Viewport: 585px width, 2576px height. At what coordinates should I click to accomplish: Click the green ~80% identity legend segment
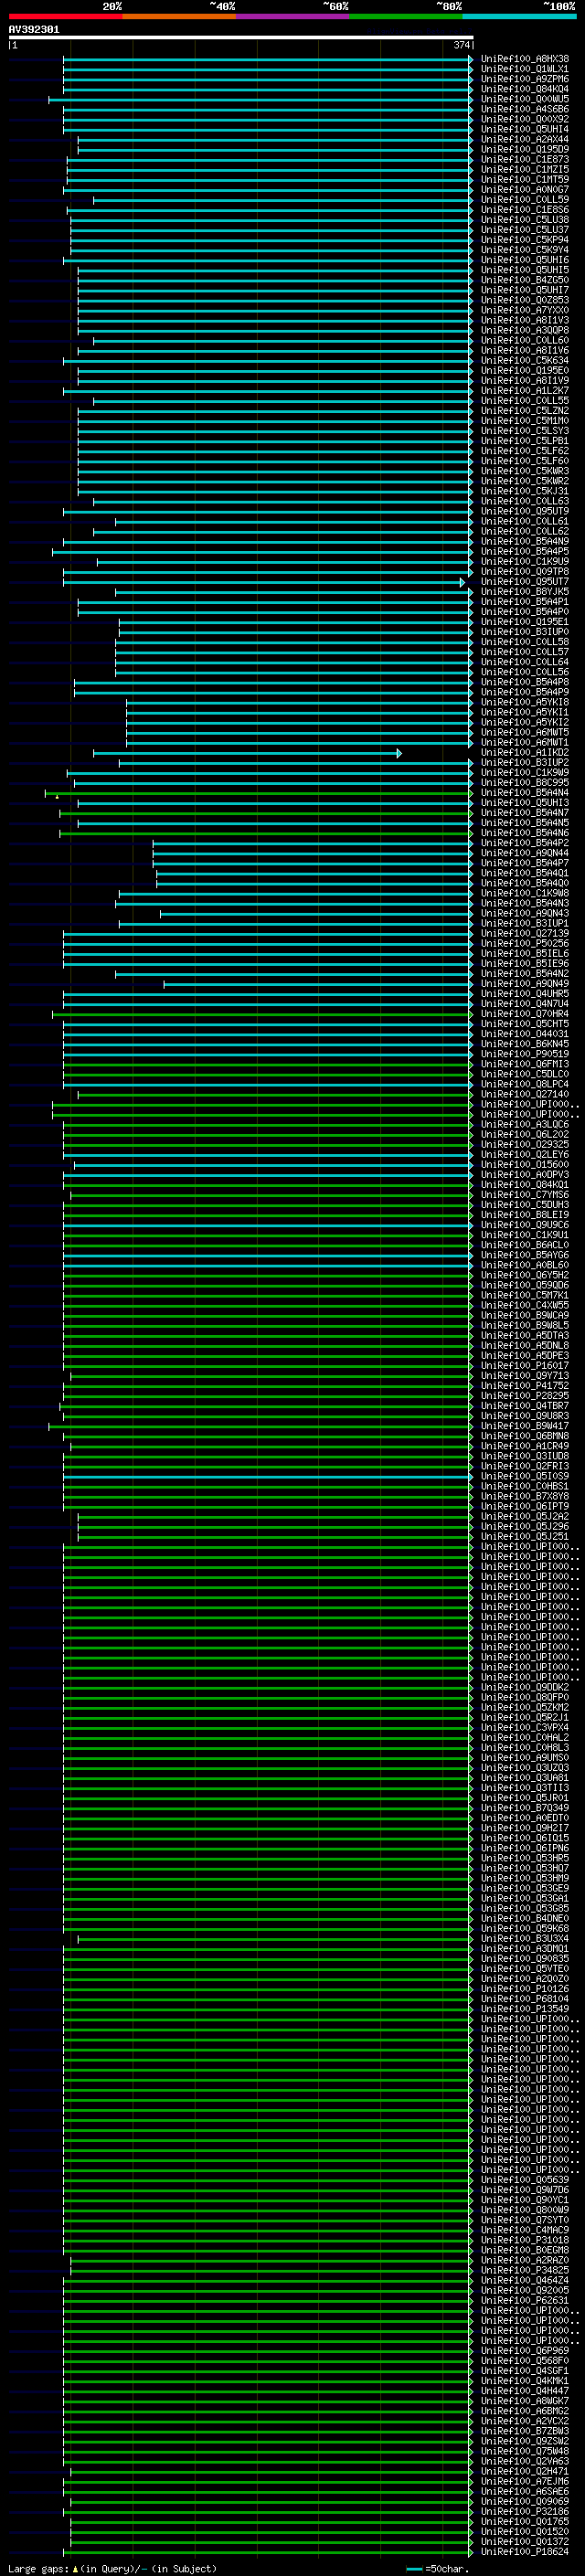(406, 16)
